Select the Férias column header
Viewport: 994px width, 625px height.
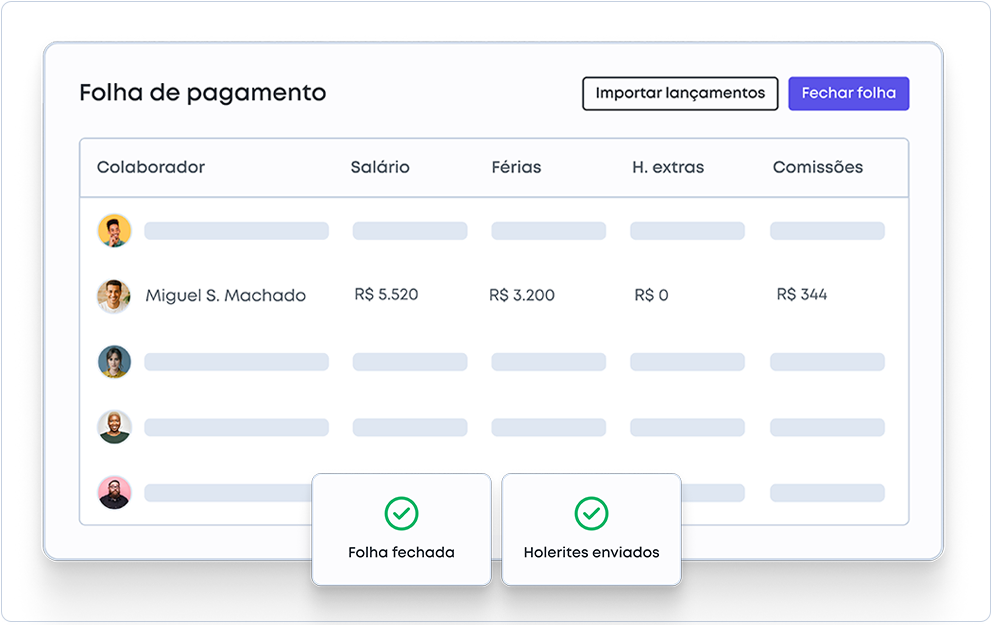coord(516,168)
